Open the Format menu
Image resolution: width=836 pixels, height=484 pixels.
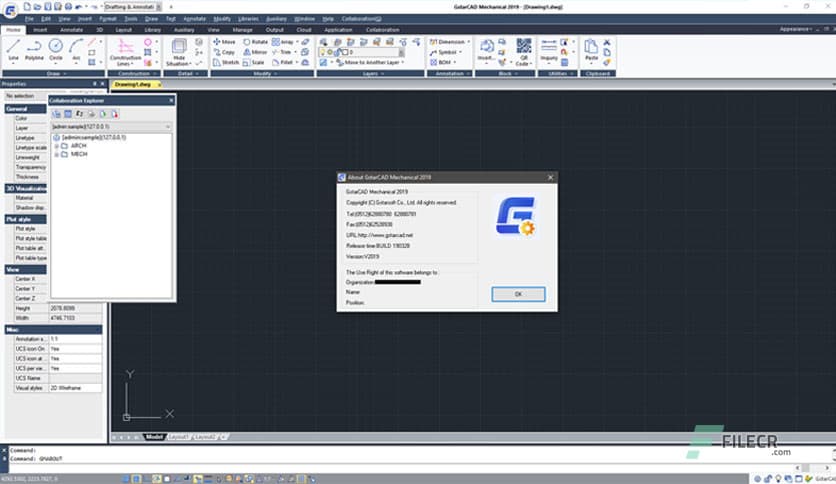pyautogui.click(x=108, y=19)
